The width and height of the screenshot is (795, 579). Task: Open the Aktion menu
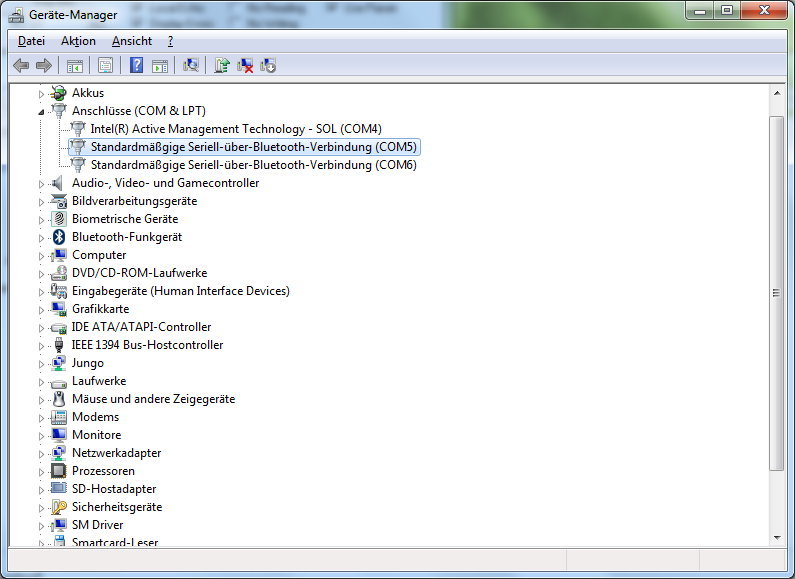coord(78,41)
